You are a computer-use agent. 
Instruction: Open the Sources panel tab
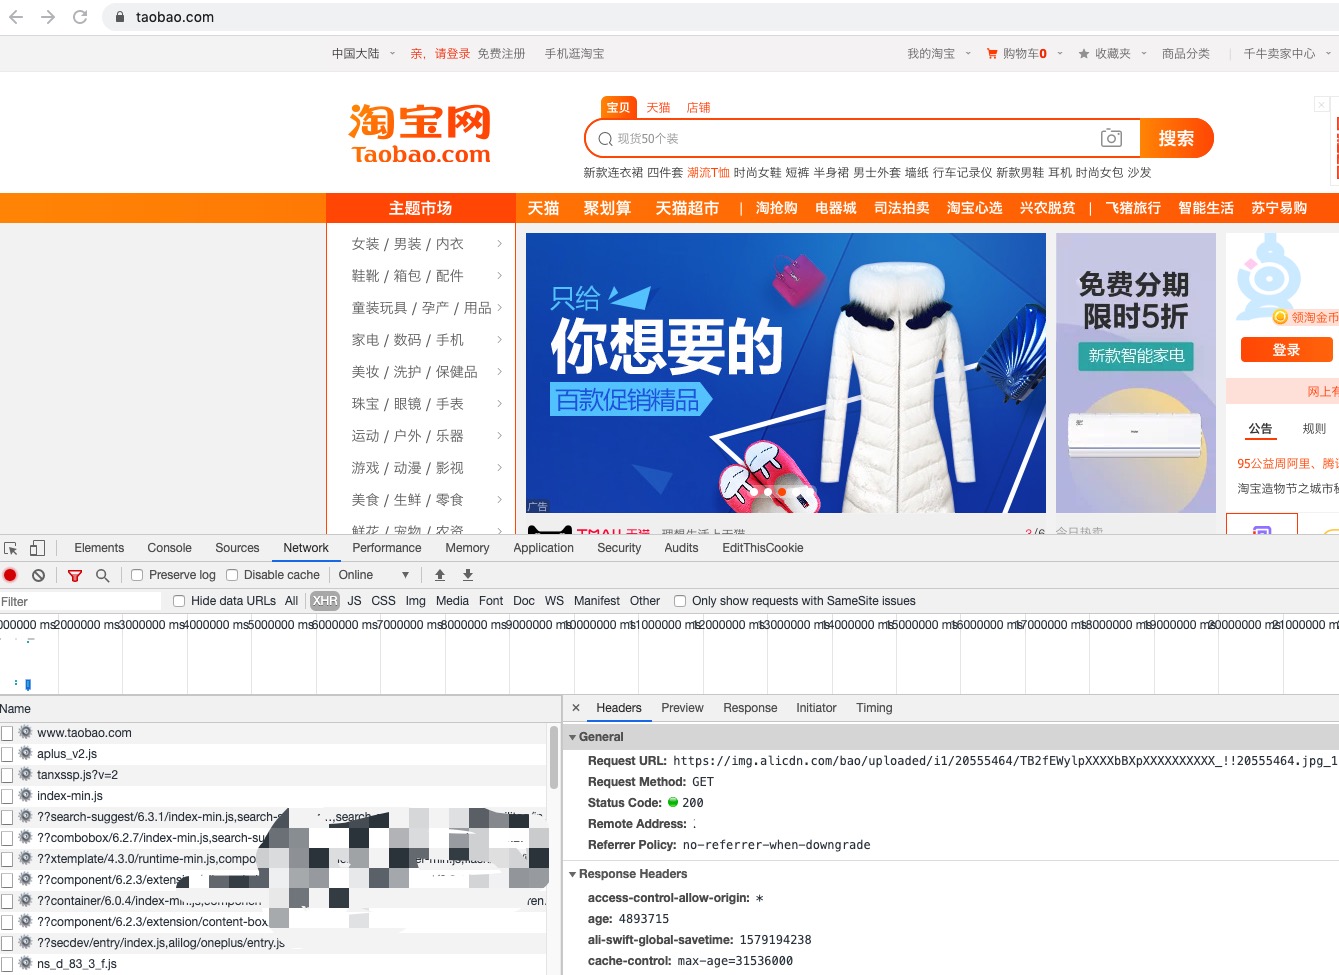point(237,548)
